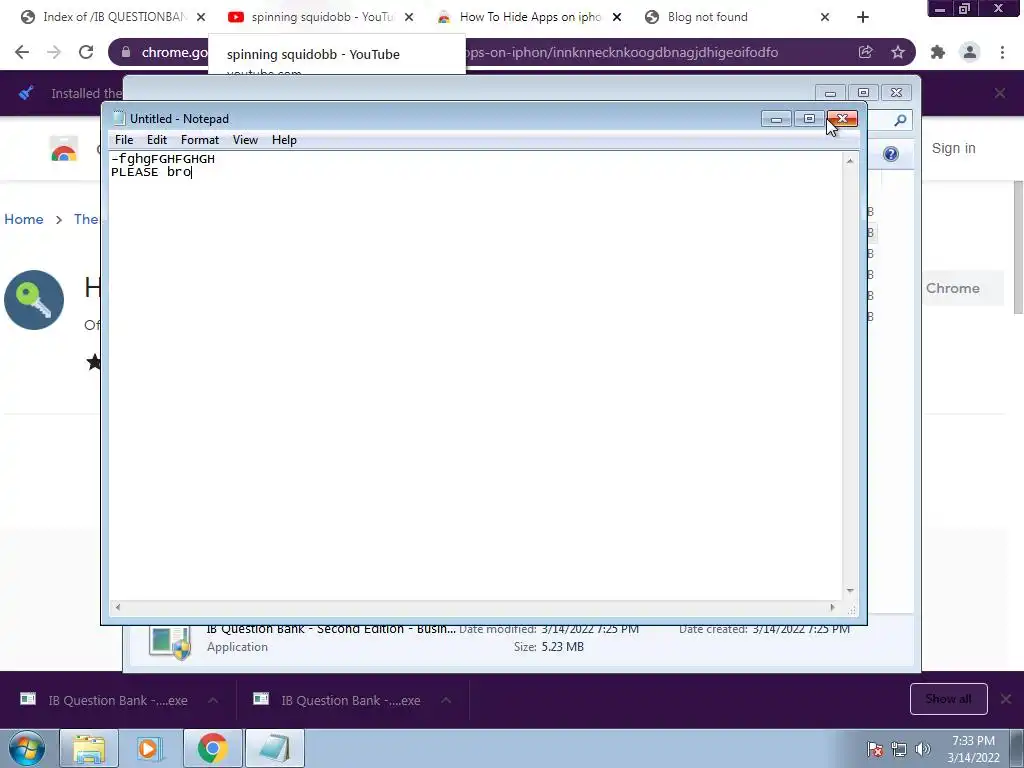Viewport: 1024px width, 768px height.
Task: Close the spinning squidobb YouTube tab
Action: [409, 17]
